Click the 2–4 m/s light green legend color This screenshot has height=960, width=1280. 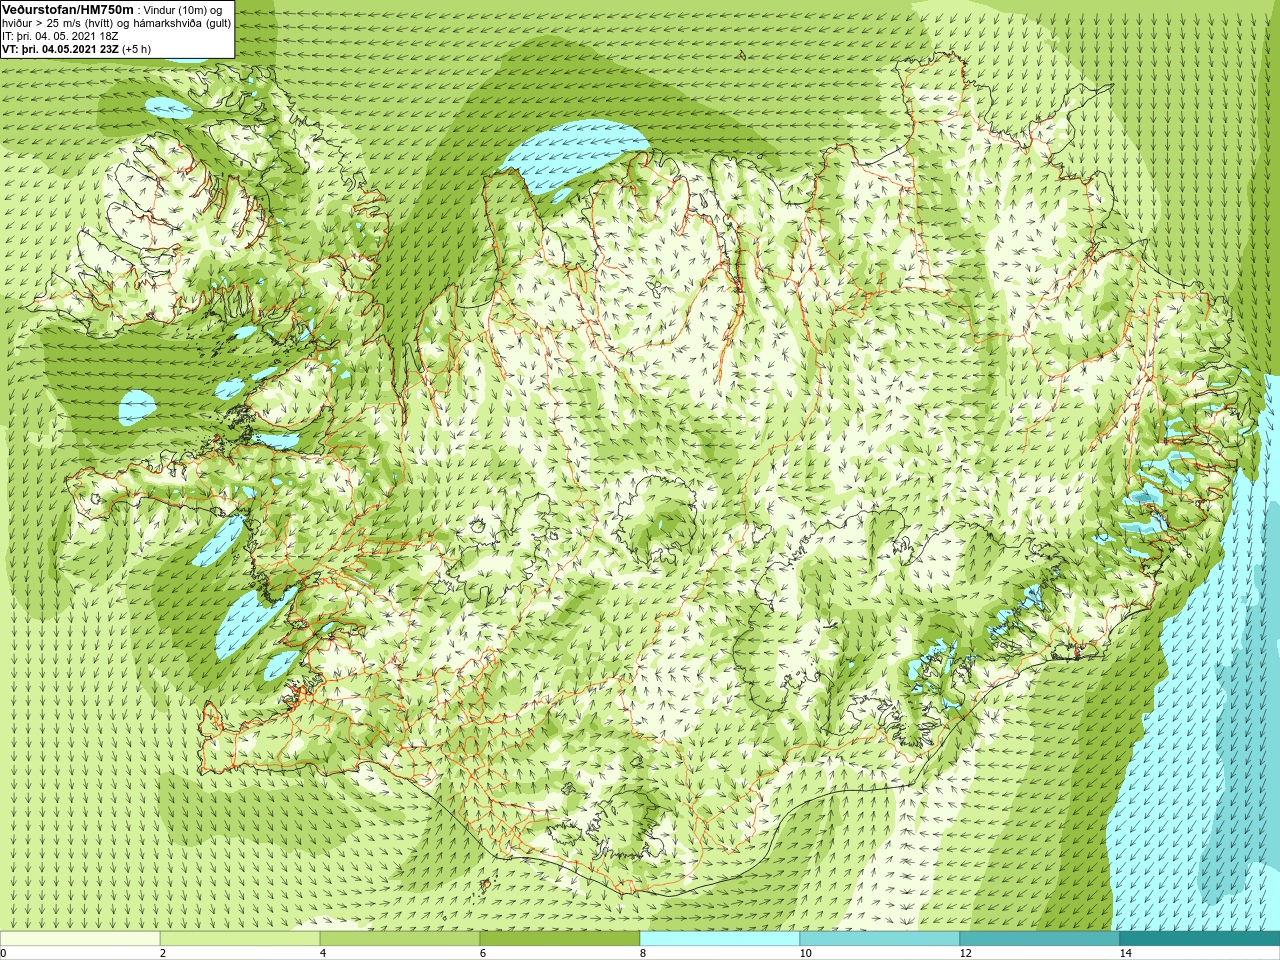pos(240,939)
